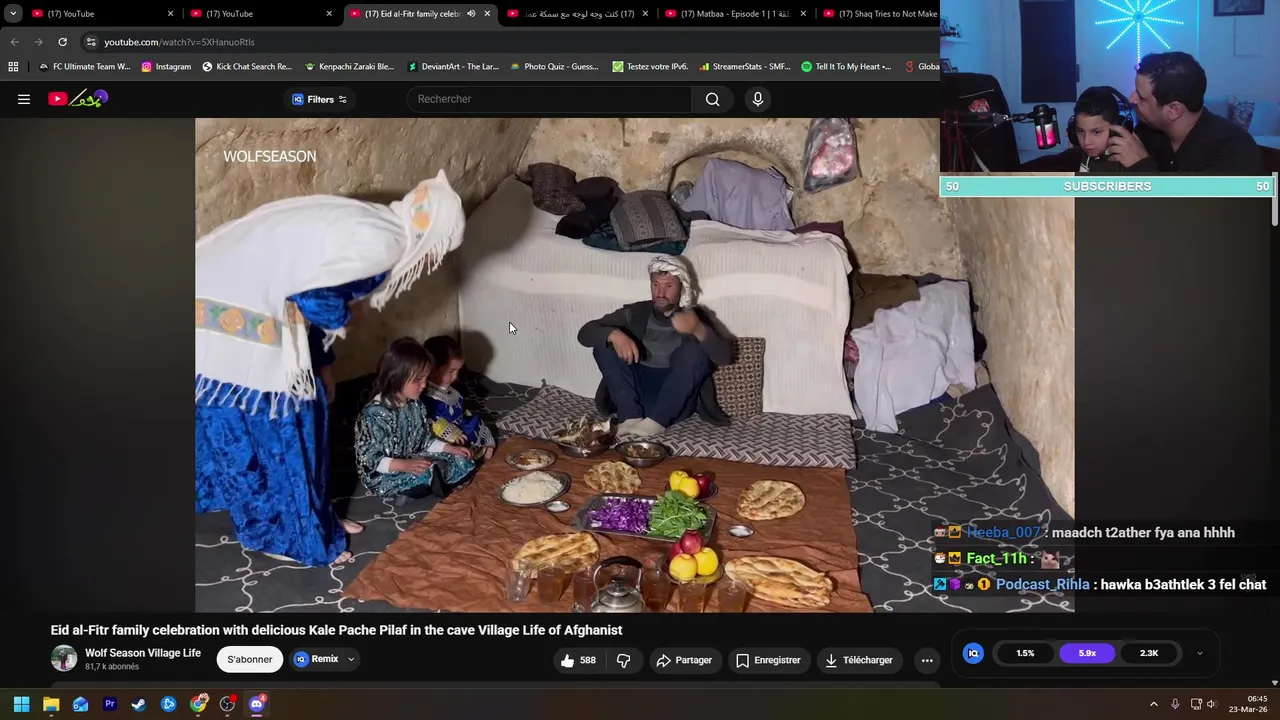The image size is (1280, 720).
Task: Mute the Eid al-Fitr tab via speaker icon
Action: 471,14
